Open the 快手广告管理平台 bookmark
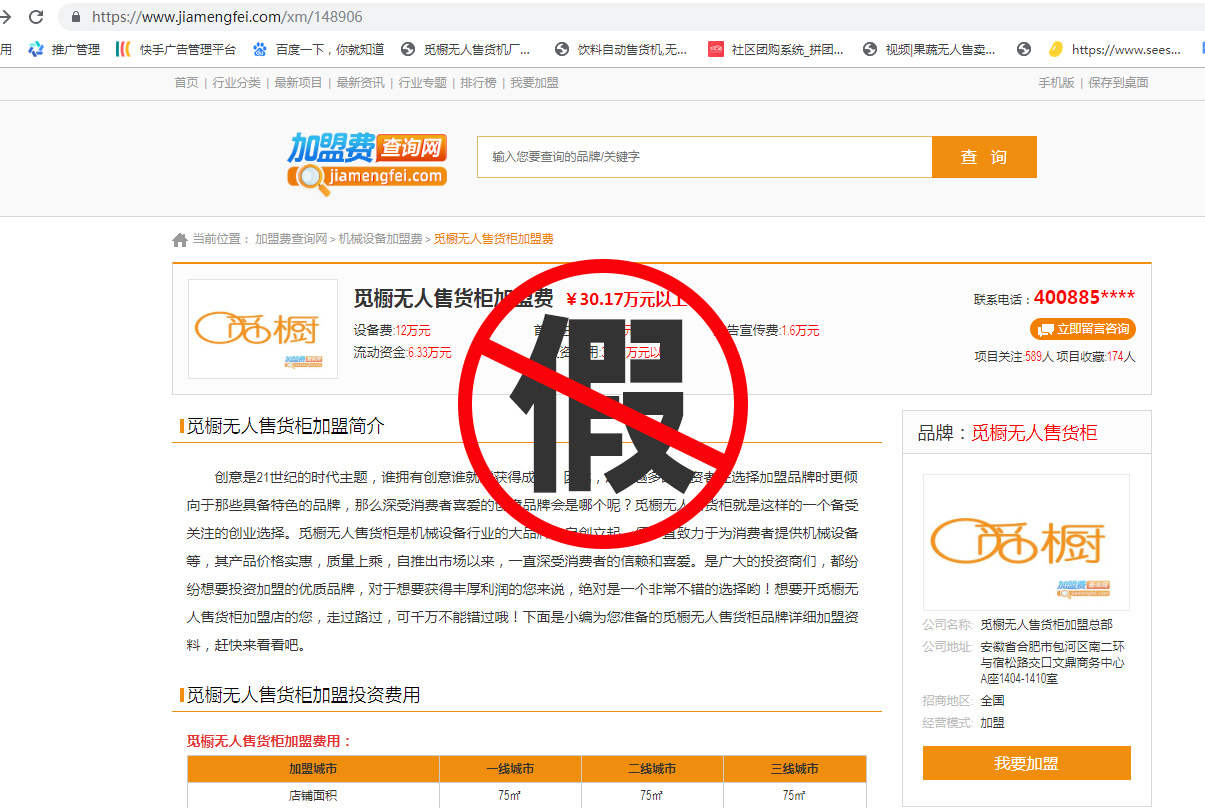The height and width of the screenshot is (808, 1205). [x=177, y=49]
